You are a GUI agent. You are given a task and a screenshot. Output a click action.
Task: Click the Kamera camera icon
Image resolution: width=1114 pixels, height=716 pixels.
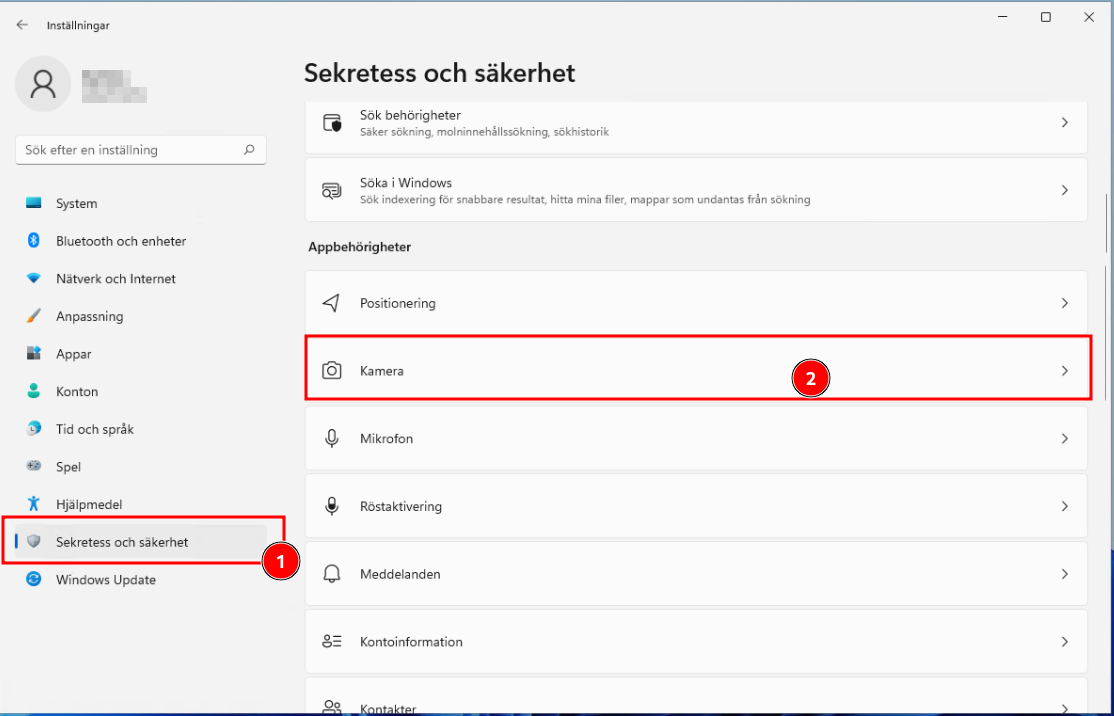point(332,371)
